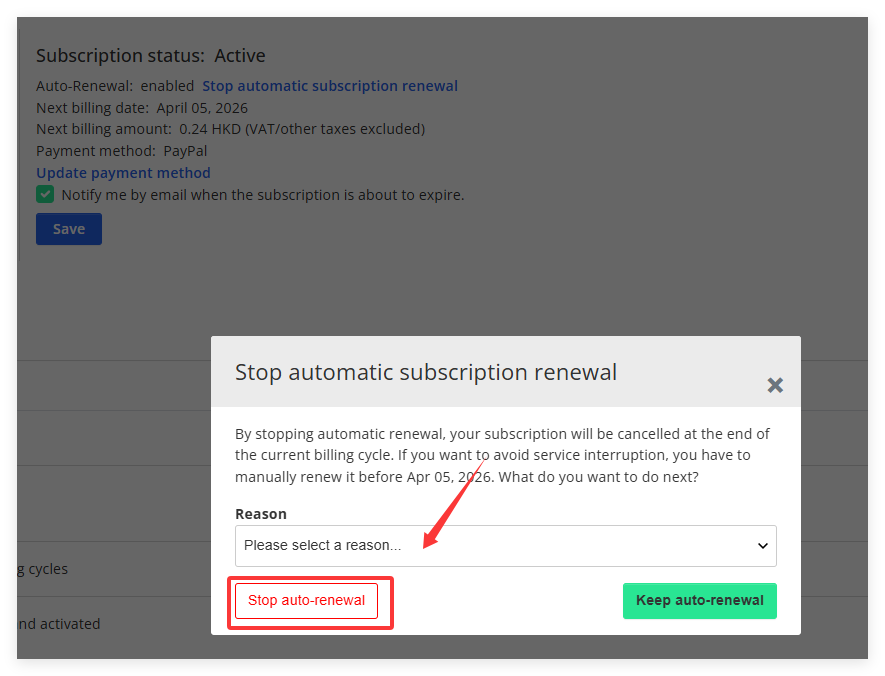Click the dialog title 'Stop automatic subscription renewal'
The width and height of the screenshot is (885, 676).
[426, 373]
